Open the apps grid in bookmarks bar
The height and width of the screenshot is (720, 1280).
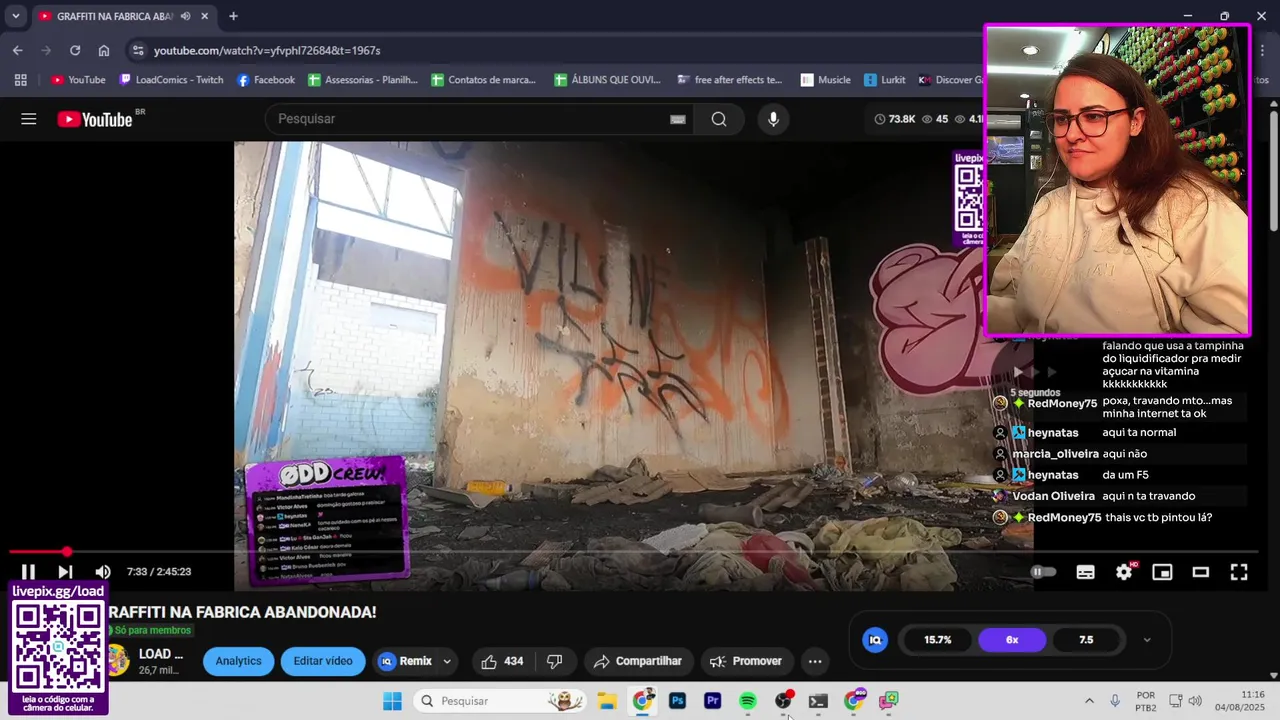pyautogui.click(x=20, y=80)
